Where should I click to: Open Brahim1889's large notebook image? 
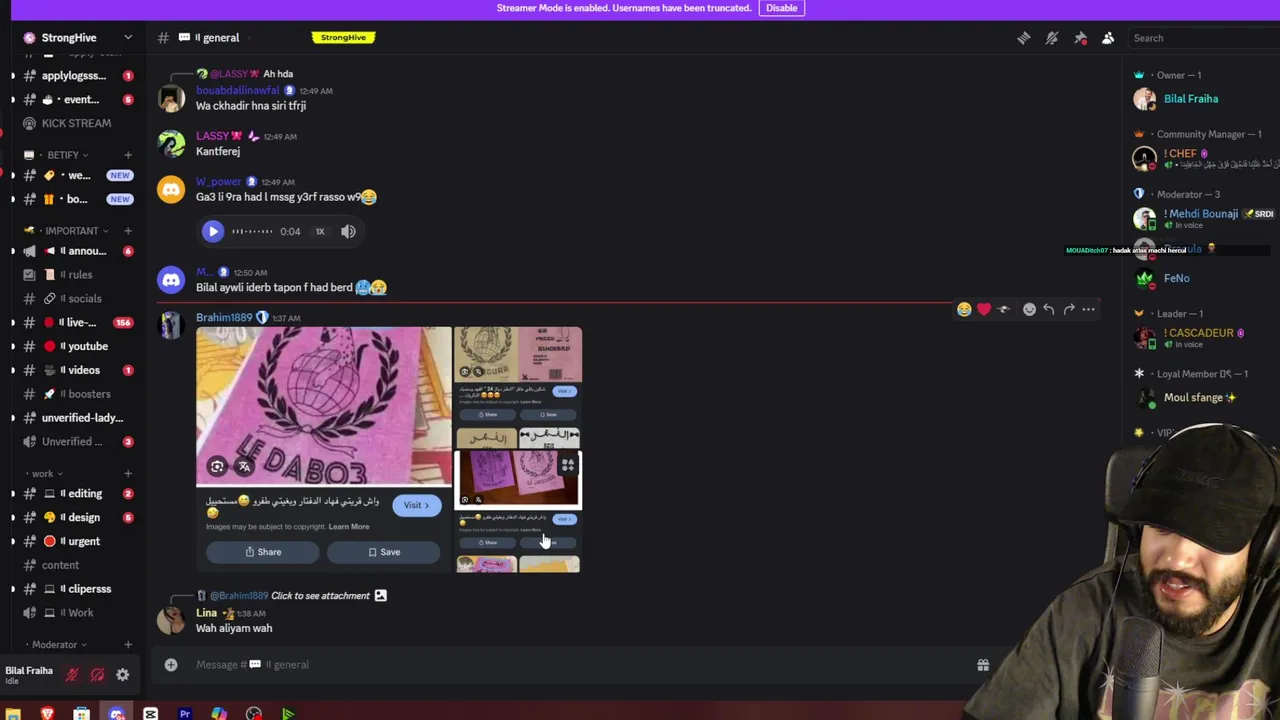tap(324, 449)
